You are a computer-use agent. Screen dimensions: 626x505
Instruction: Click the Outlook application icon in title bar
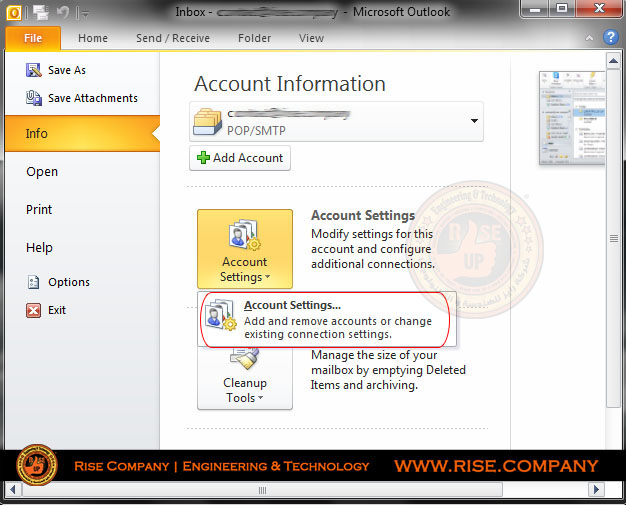click(14, 13)
